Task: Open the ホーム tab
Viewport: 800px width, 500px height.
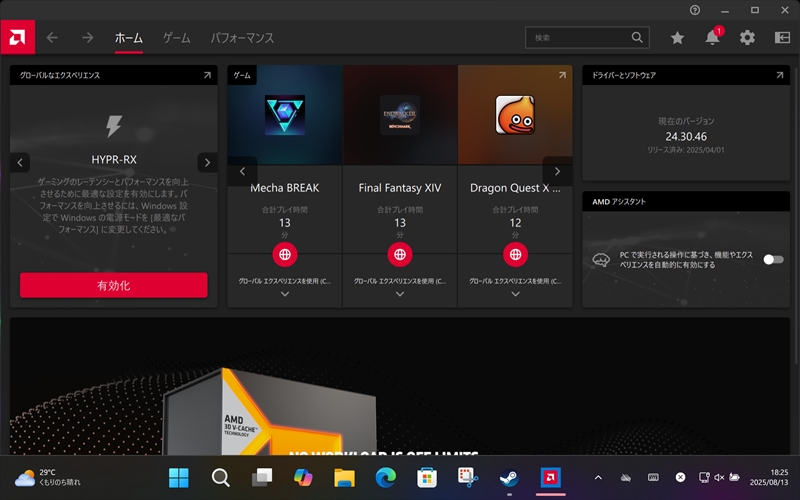Action: point(129,38)
